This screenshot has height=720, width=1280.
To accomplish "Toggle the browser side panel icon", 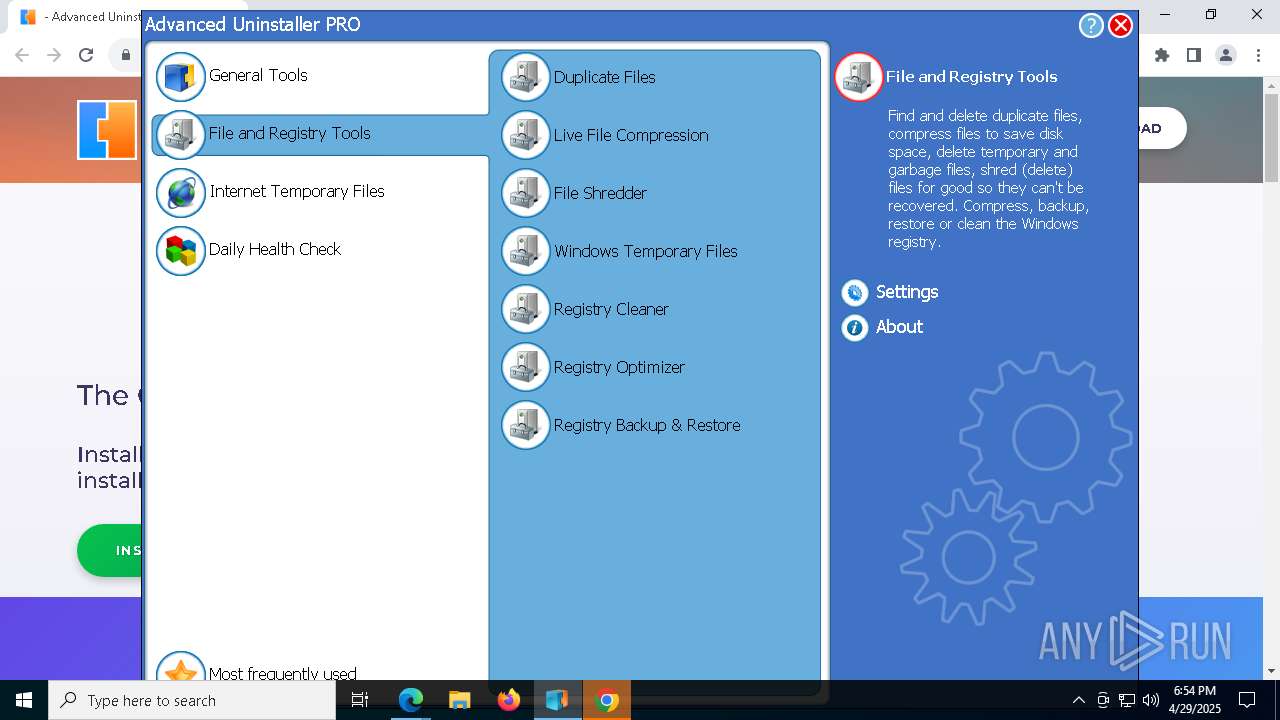I will pos(1194,56).
